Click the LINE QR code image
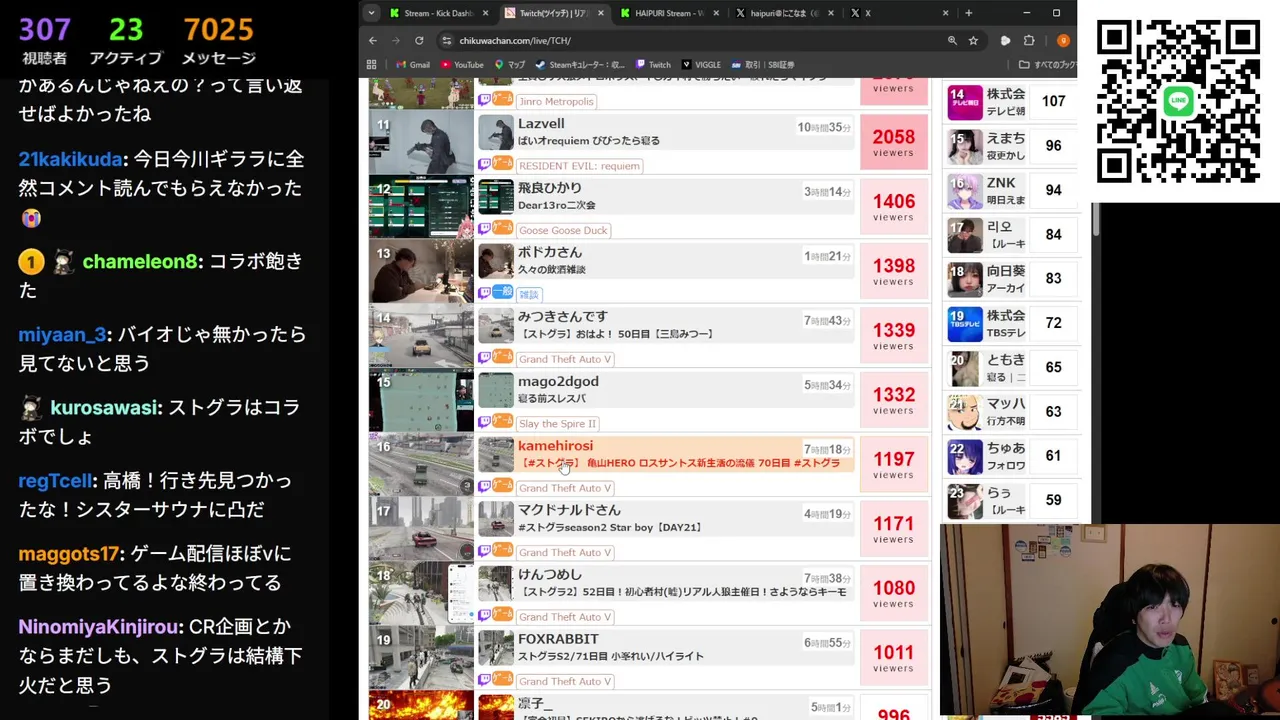Image resolution: width=1280 pixels, height=720 pixels. click(x=1178, y=101)
